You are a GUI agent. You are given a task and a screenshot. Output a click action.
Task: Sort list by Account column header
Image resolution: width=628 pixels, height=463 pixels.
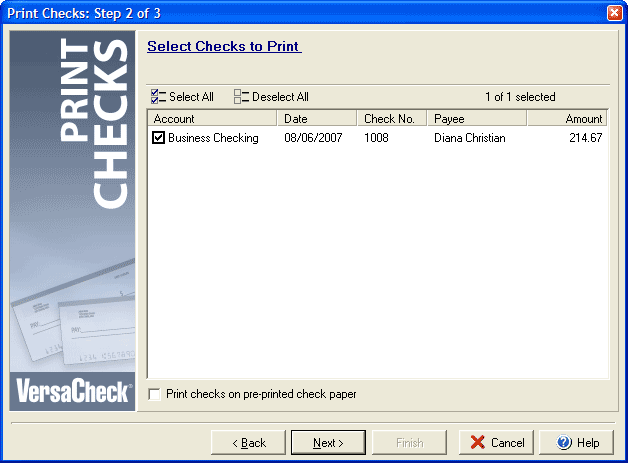click(212, 119)
